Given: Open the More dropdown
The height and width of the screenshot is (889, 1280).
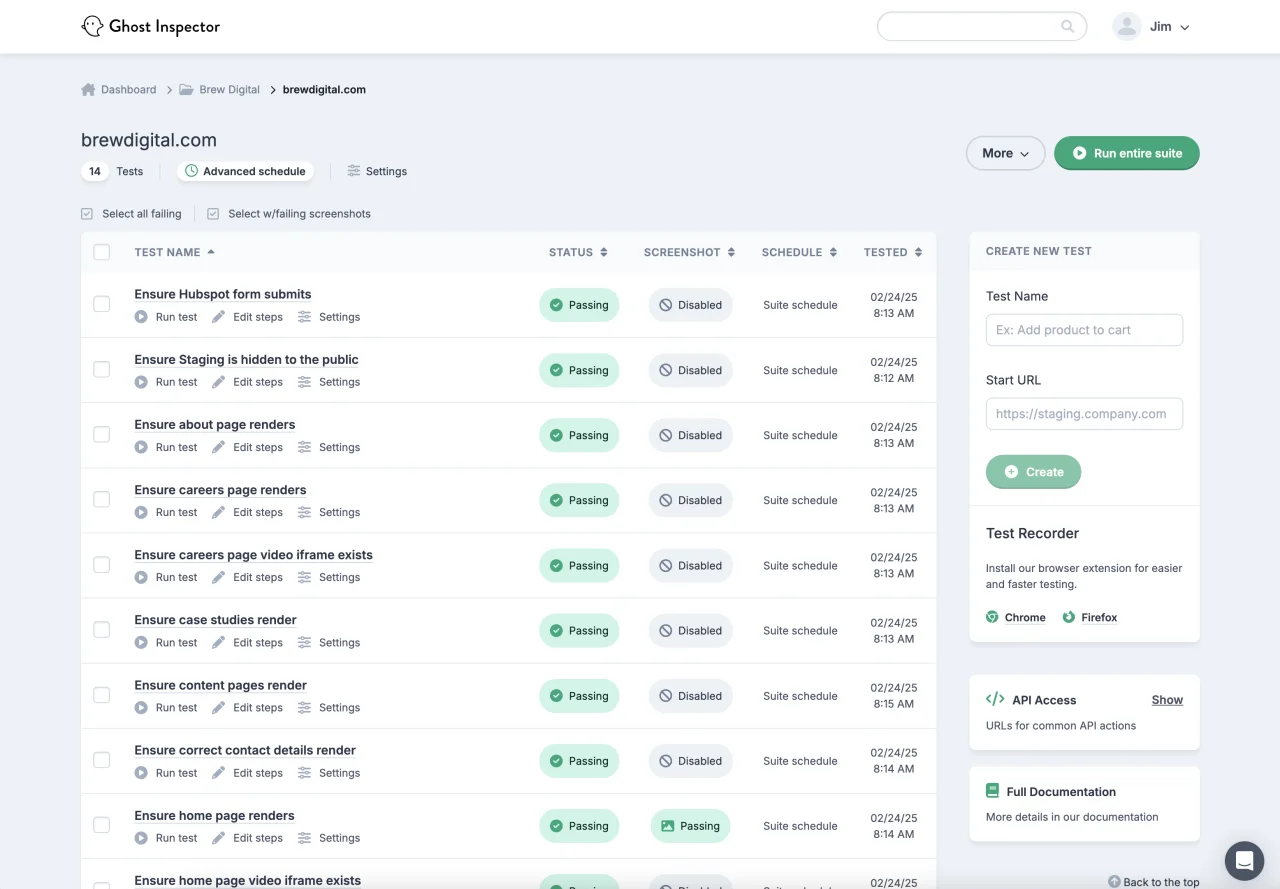Looking at the screenshot, I should pos(1005,153).
